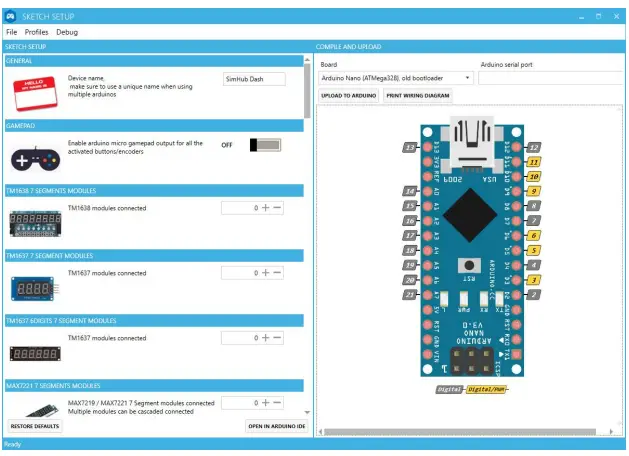Screen dimensions: 629x456
Task: Click pin 12 label on Arduino diagram
Action: click(534, 147)
